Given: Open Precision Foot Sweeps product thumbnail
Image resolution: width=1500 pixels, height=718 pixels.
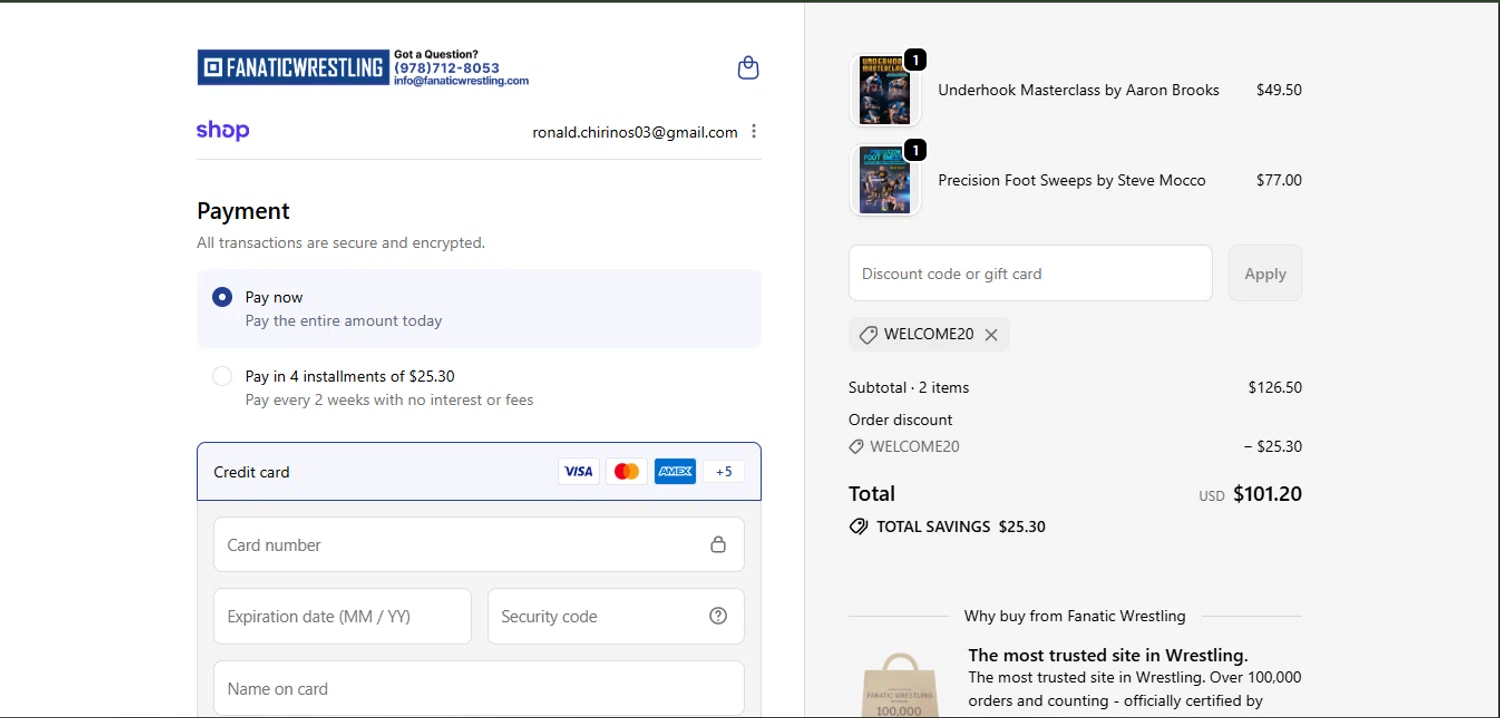Looking at the screenshot, I should coord(885,180).
